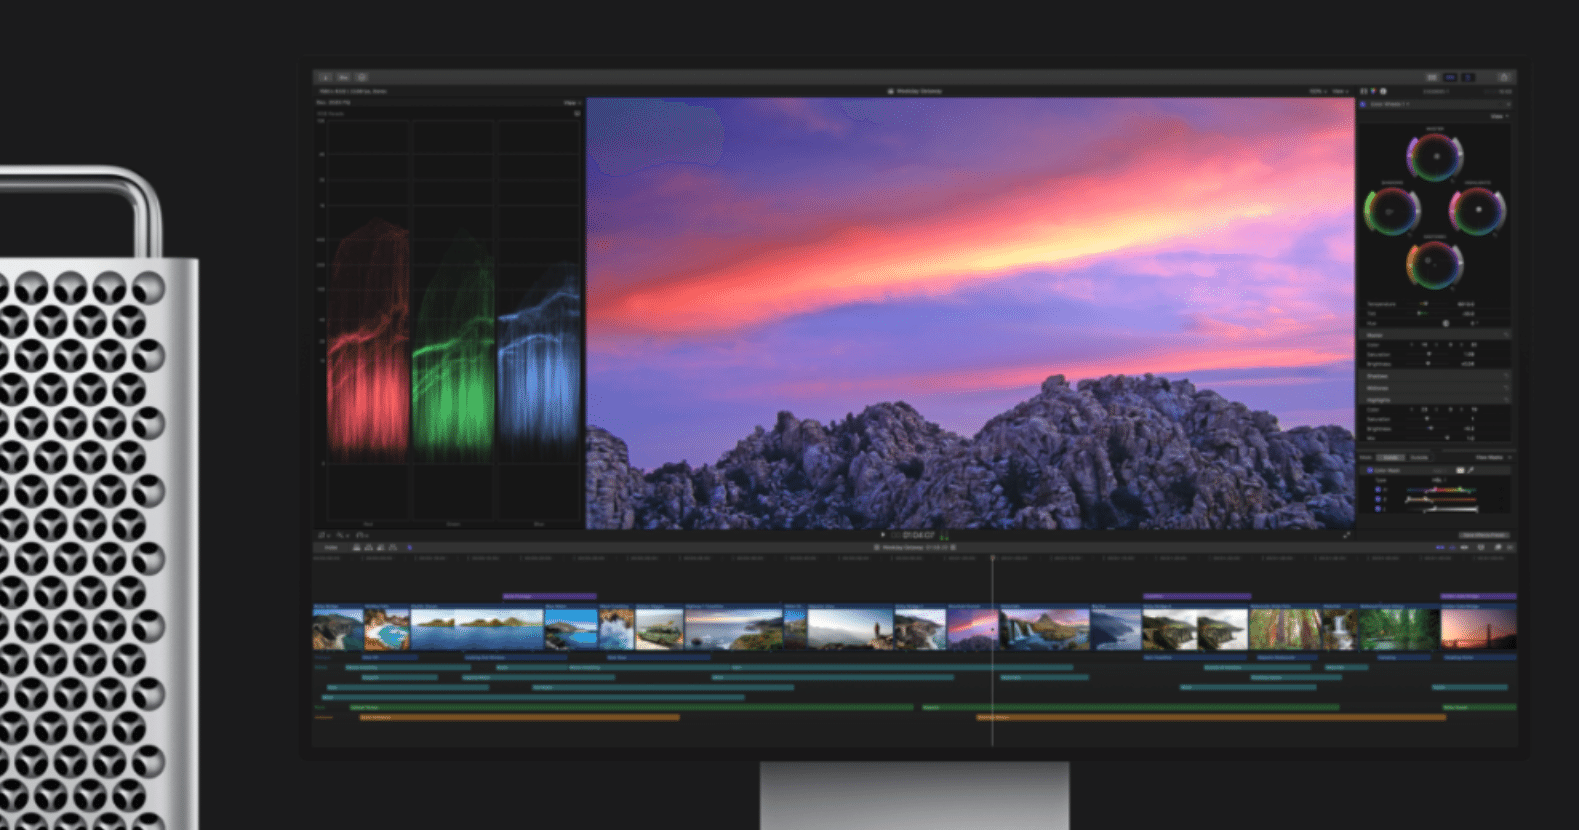Viewport: 1579px width, 830px height.
Task: Select the Outside mask option
Action: [x=1419, y=457]
